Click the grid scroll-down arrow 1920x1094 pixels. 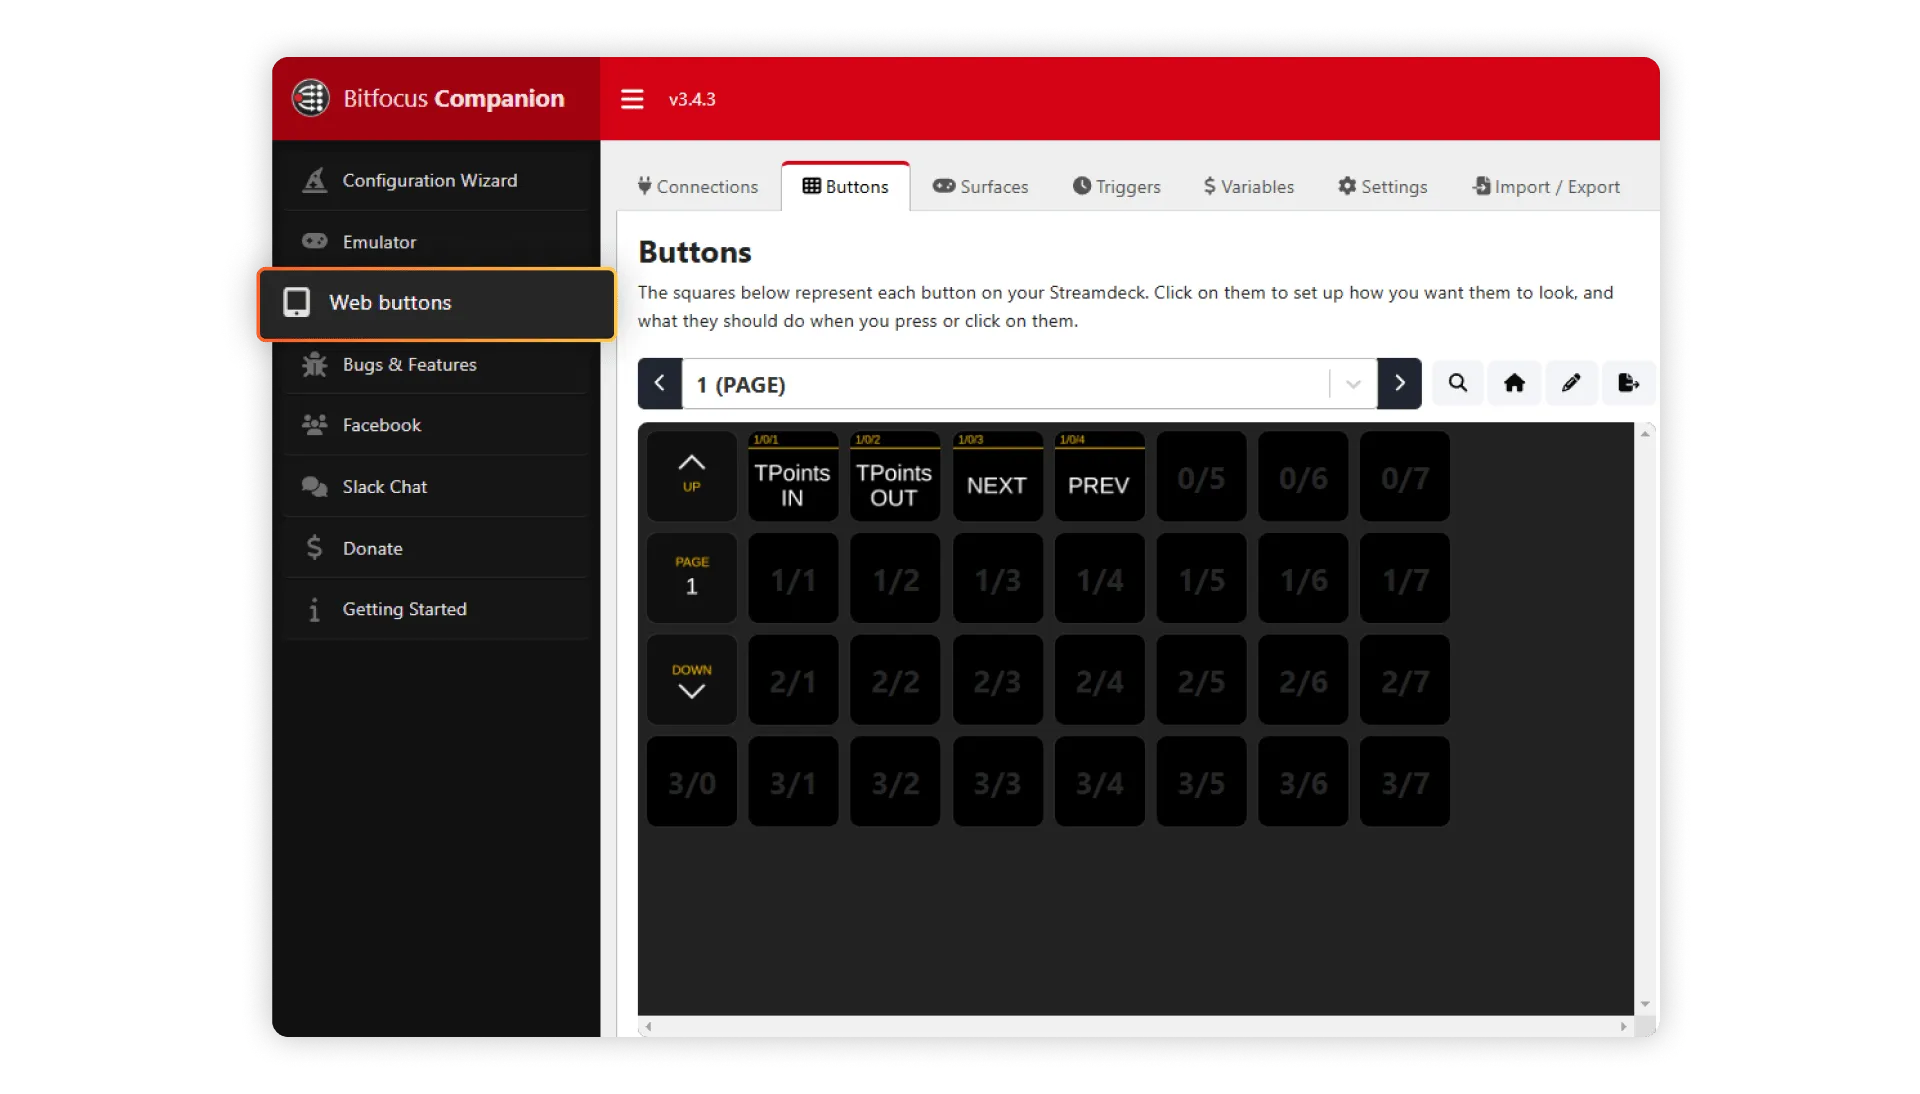[x=1645, y=1004]
